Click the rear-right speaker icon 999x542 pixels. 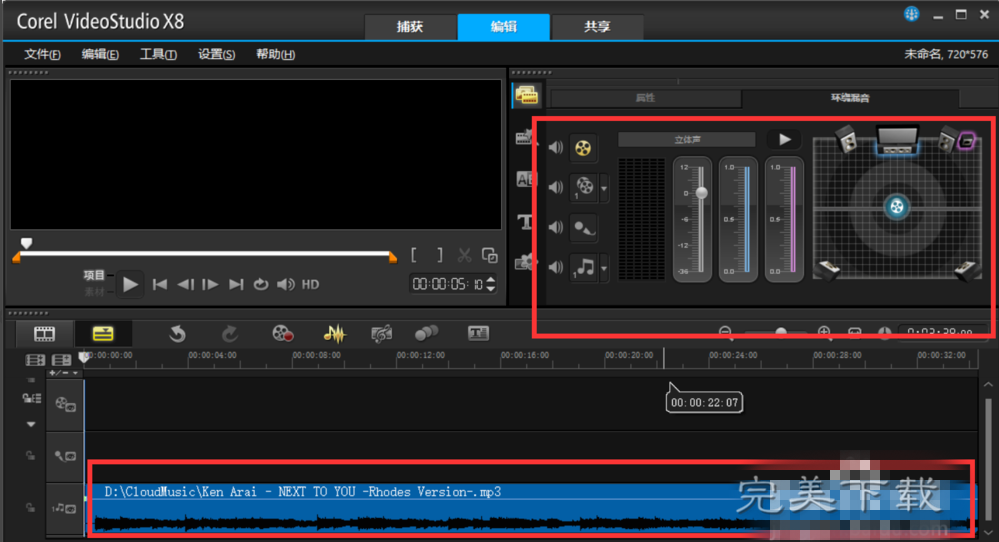966,269
